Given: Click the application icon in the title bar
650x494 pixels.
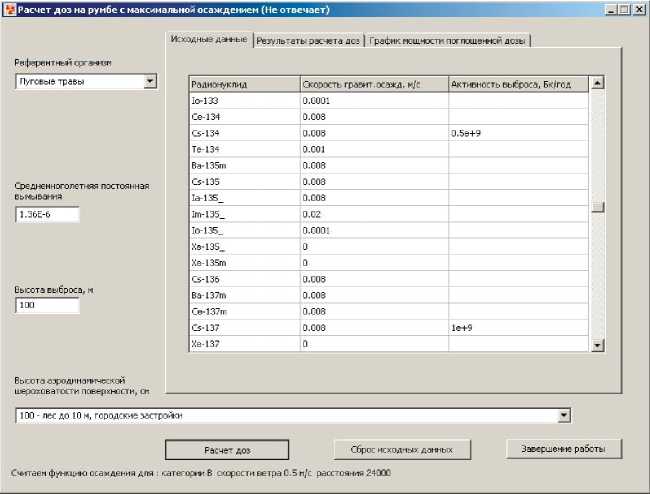Looking at the screenshot, I should [9, 8].
